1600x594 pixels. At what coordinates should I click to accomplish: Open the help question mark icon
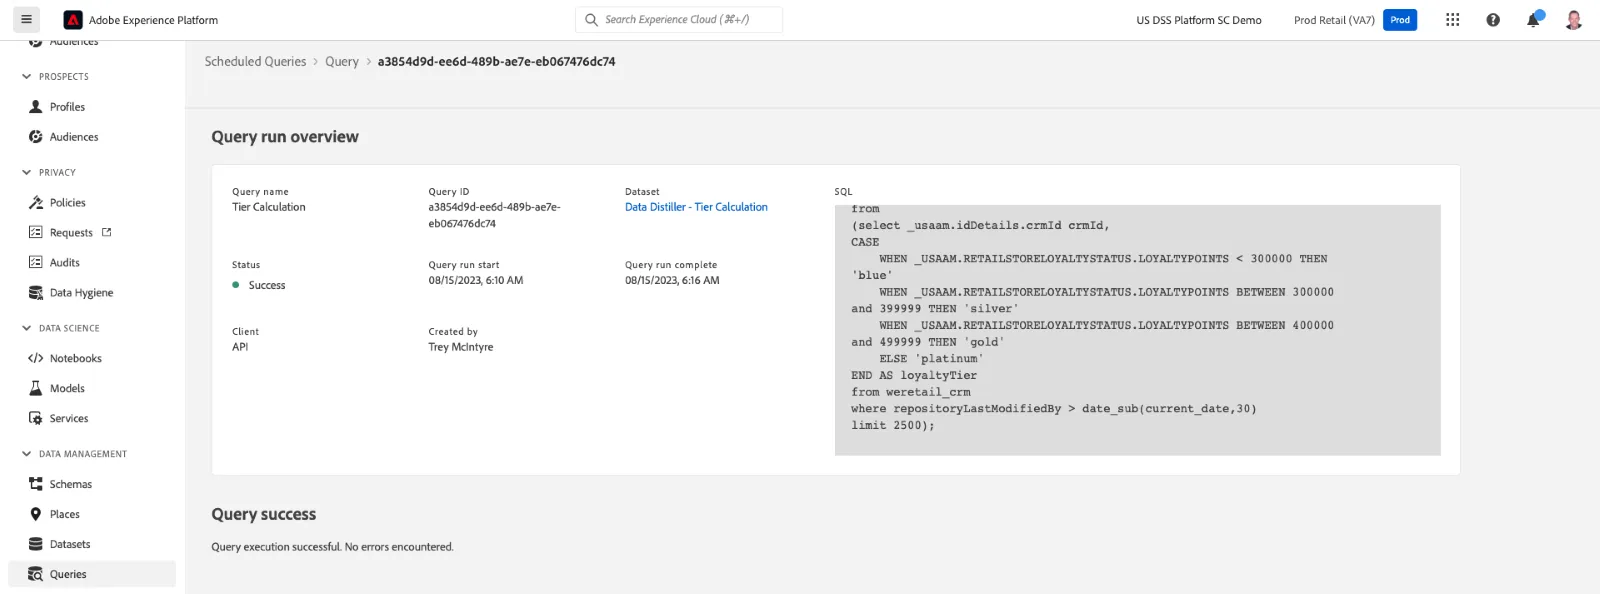click(x=1493, y=20)
